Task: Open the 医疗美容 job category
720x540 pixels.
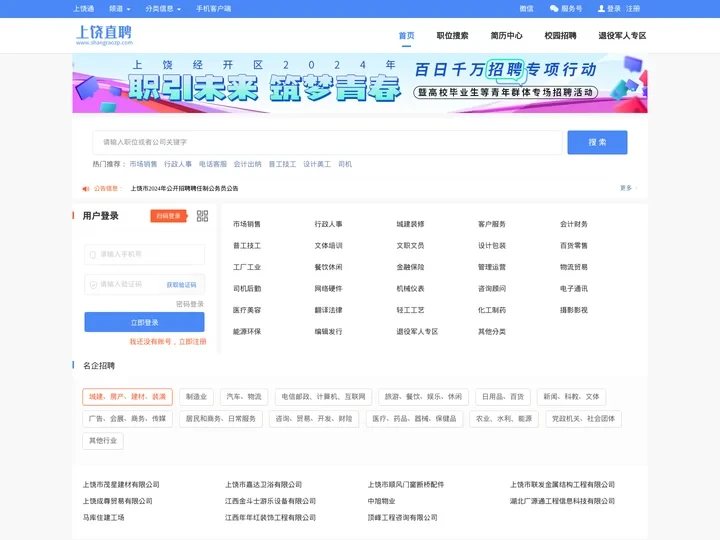Action: pos(247,310)
